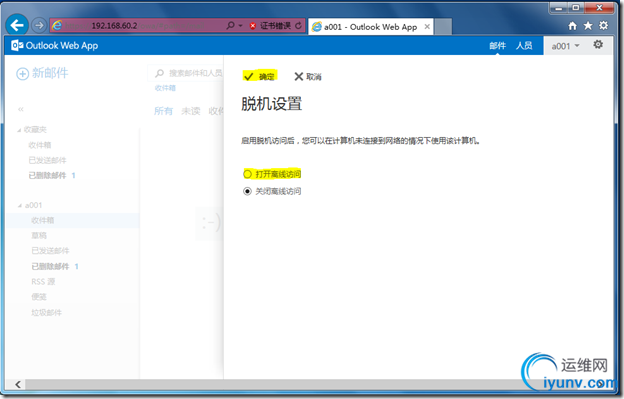The image size is (624, 399).
Task: Open the RSS 源 folder
Action: tap(43, 282)
